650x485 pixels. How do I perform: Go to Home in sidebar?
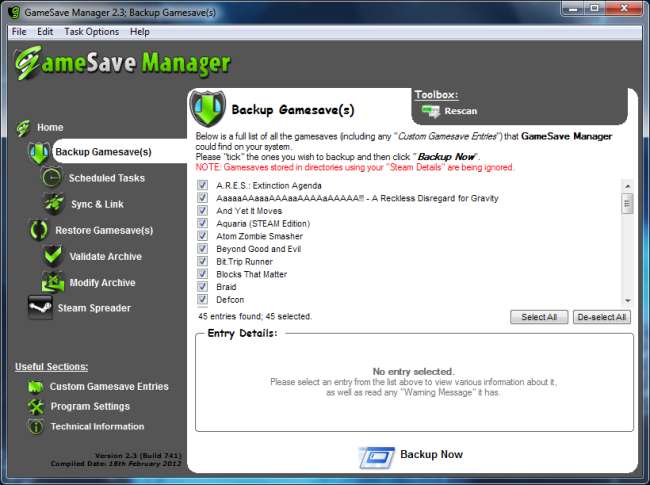tap(50, 127)
